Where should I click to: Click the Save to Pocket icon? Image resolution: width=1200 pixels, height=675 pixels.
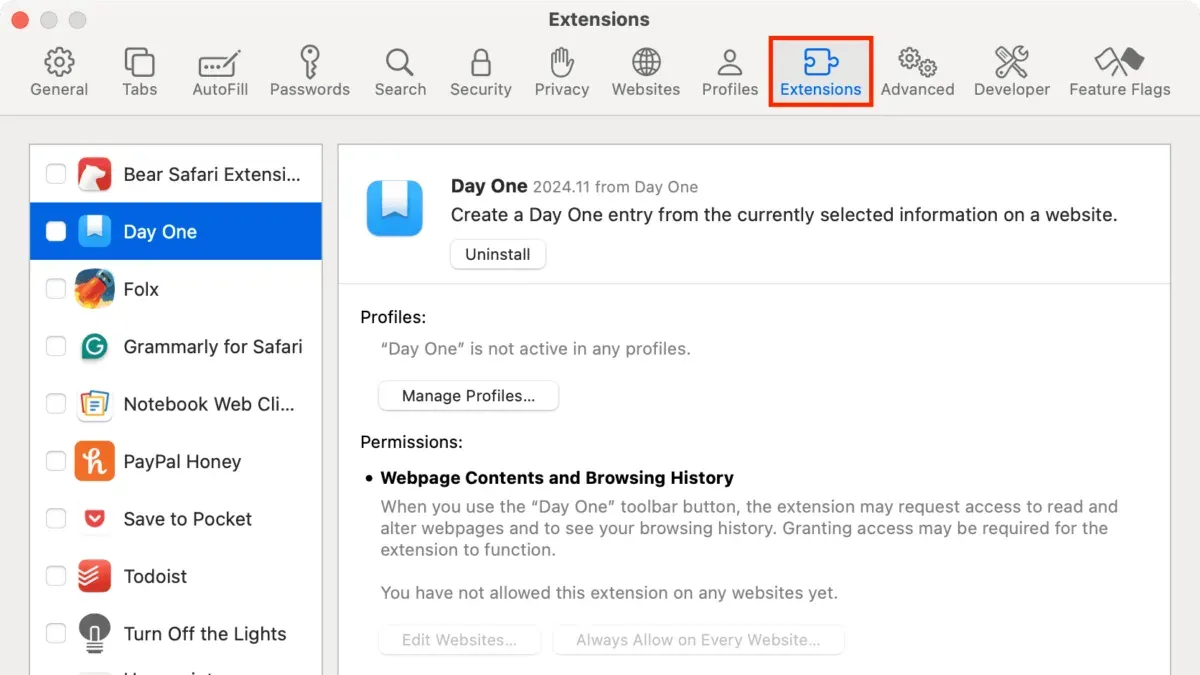coord(95,519)
